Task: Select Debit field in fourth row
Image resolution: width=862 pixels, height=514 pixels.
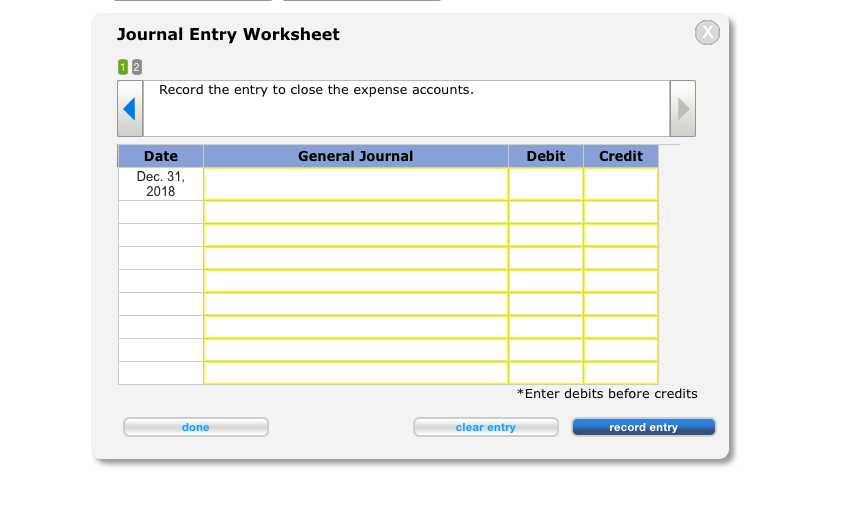Action: click(546, 258)
